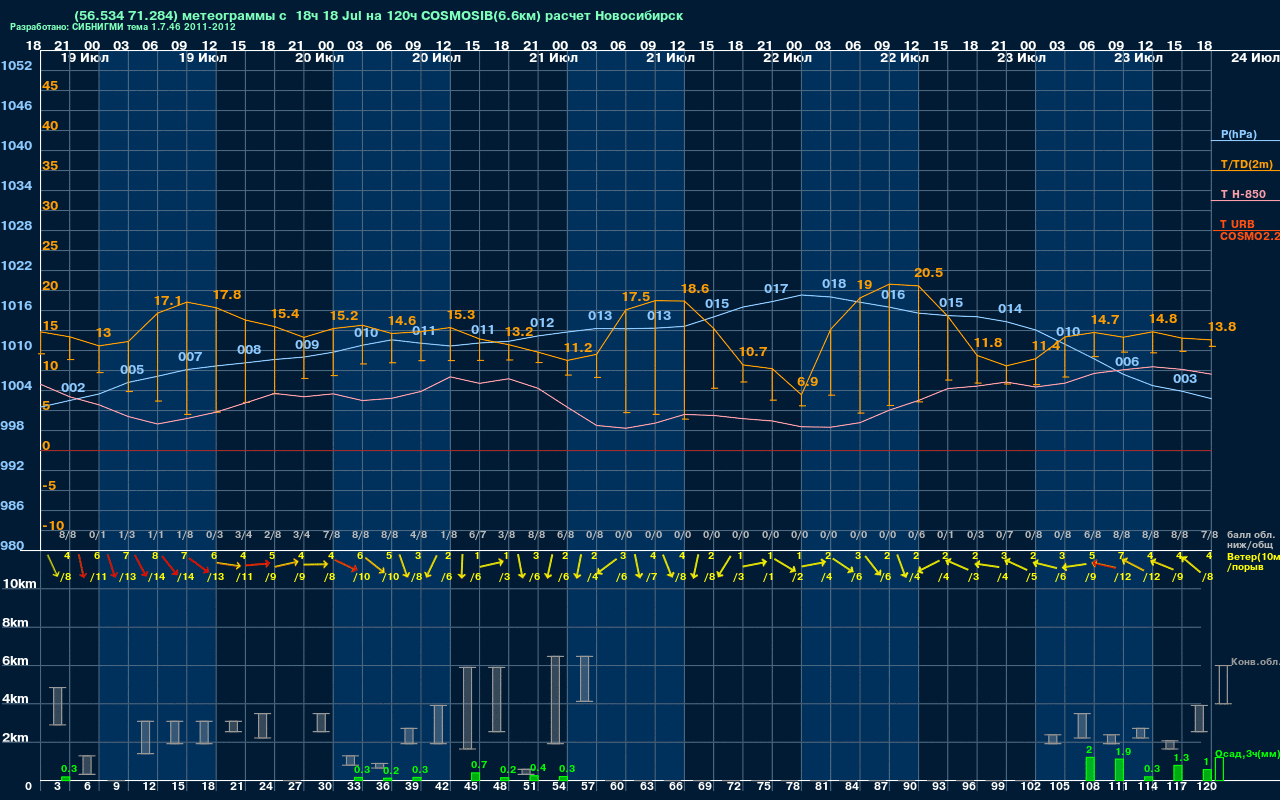Click the -10 temperature axis label
This screenshot has height=800, width=1280.
click(x=53, y=525)
